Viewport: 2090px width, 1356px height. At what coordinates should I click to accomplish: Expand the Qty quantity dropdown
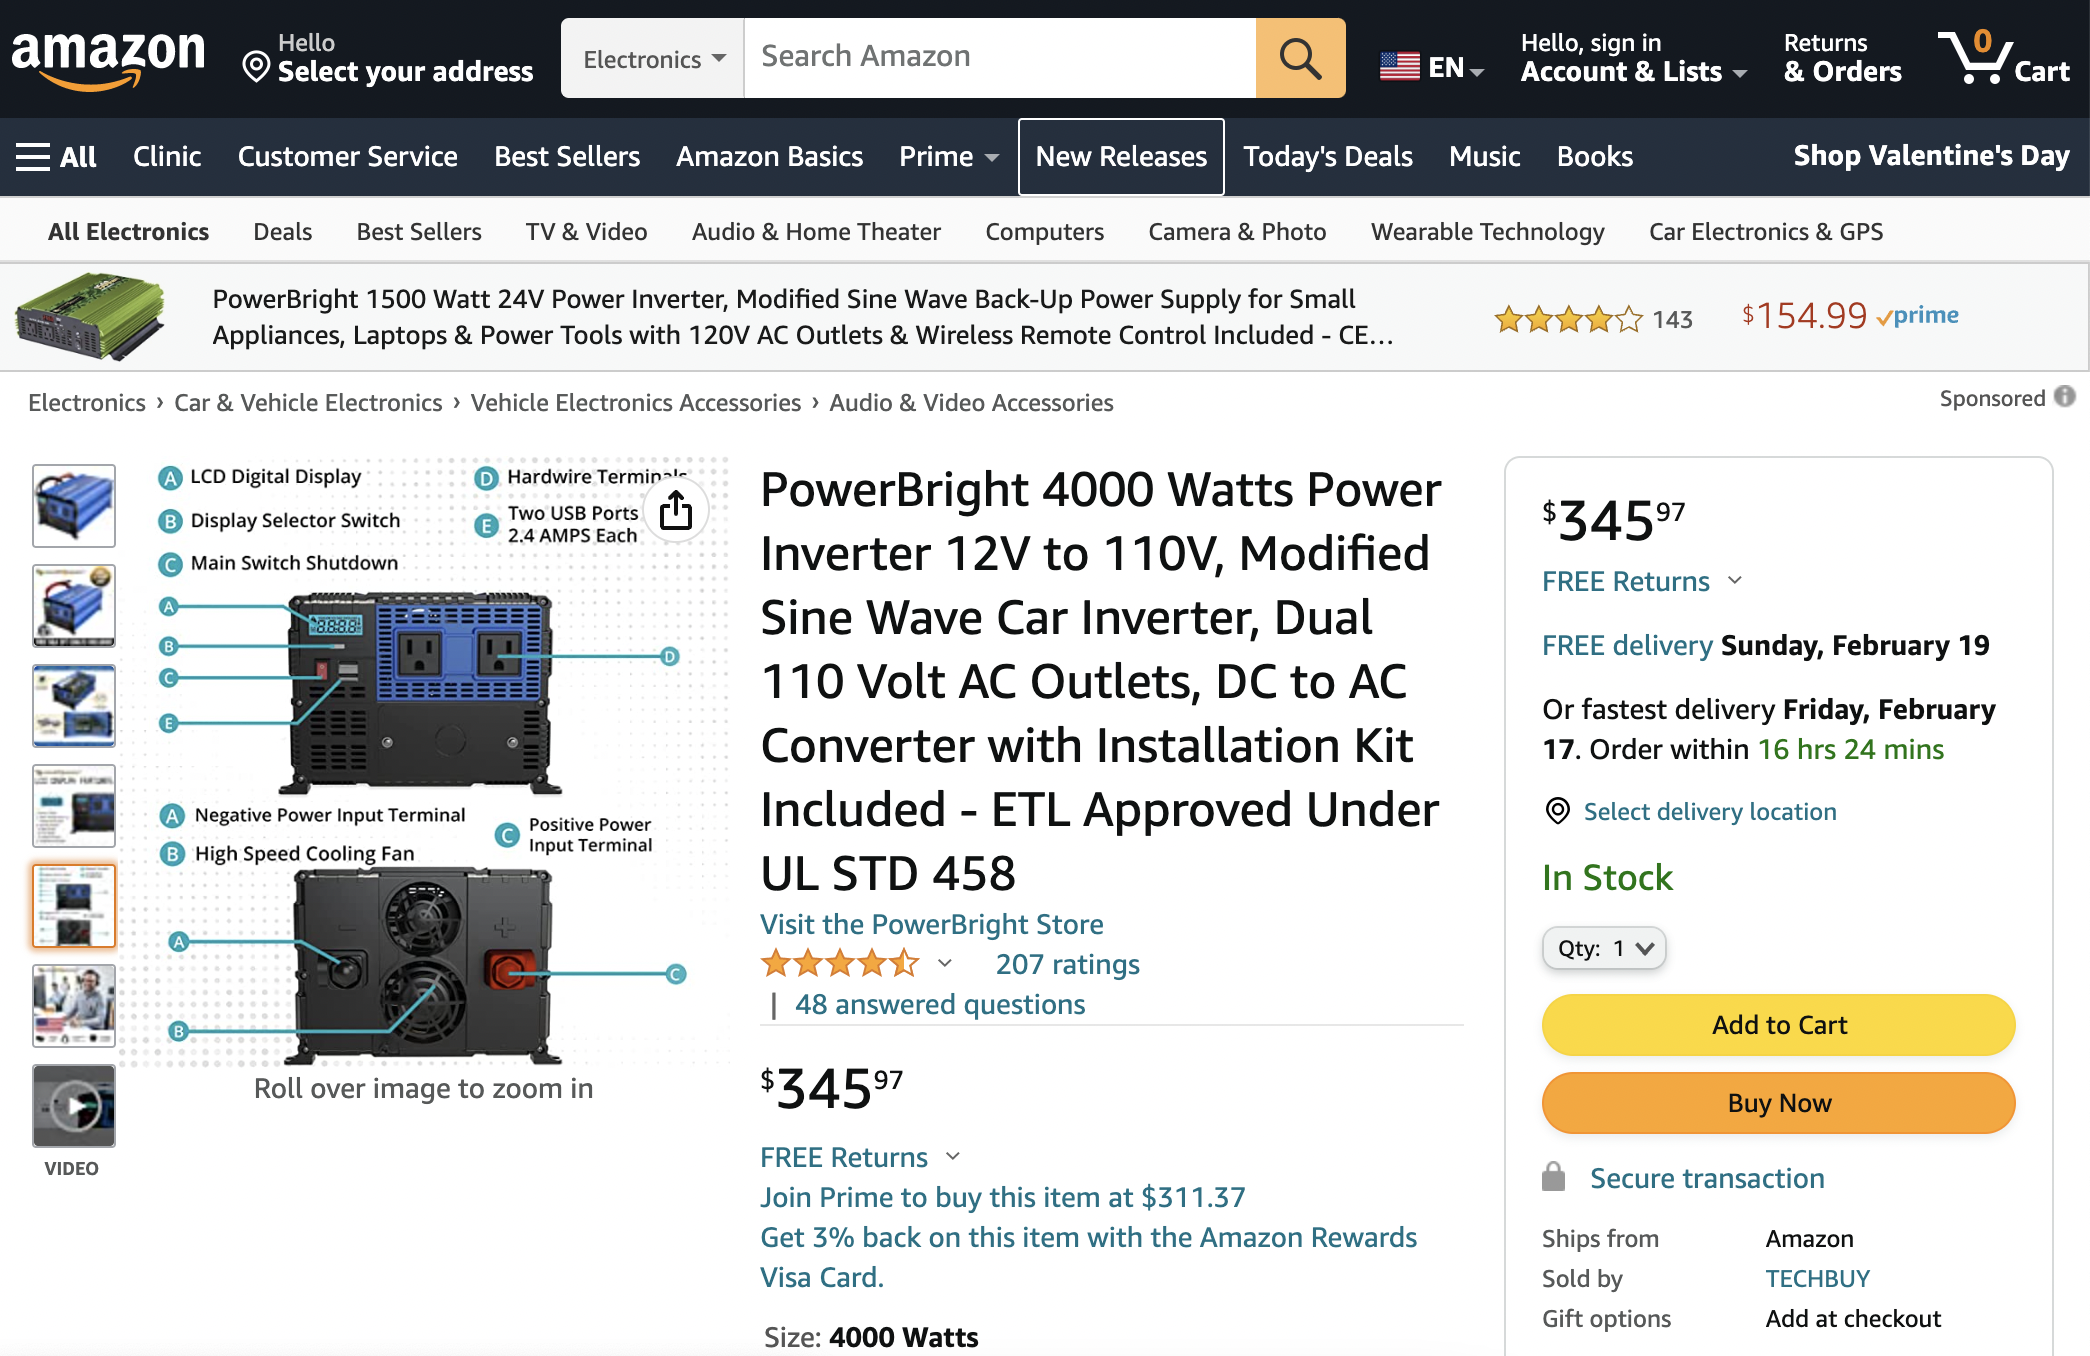click(x=1604, y=948)
